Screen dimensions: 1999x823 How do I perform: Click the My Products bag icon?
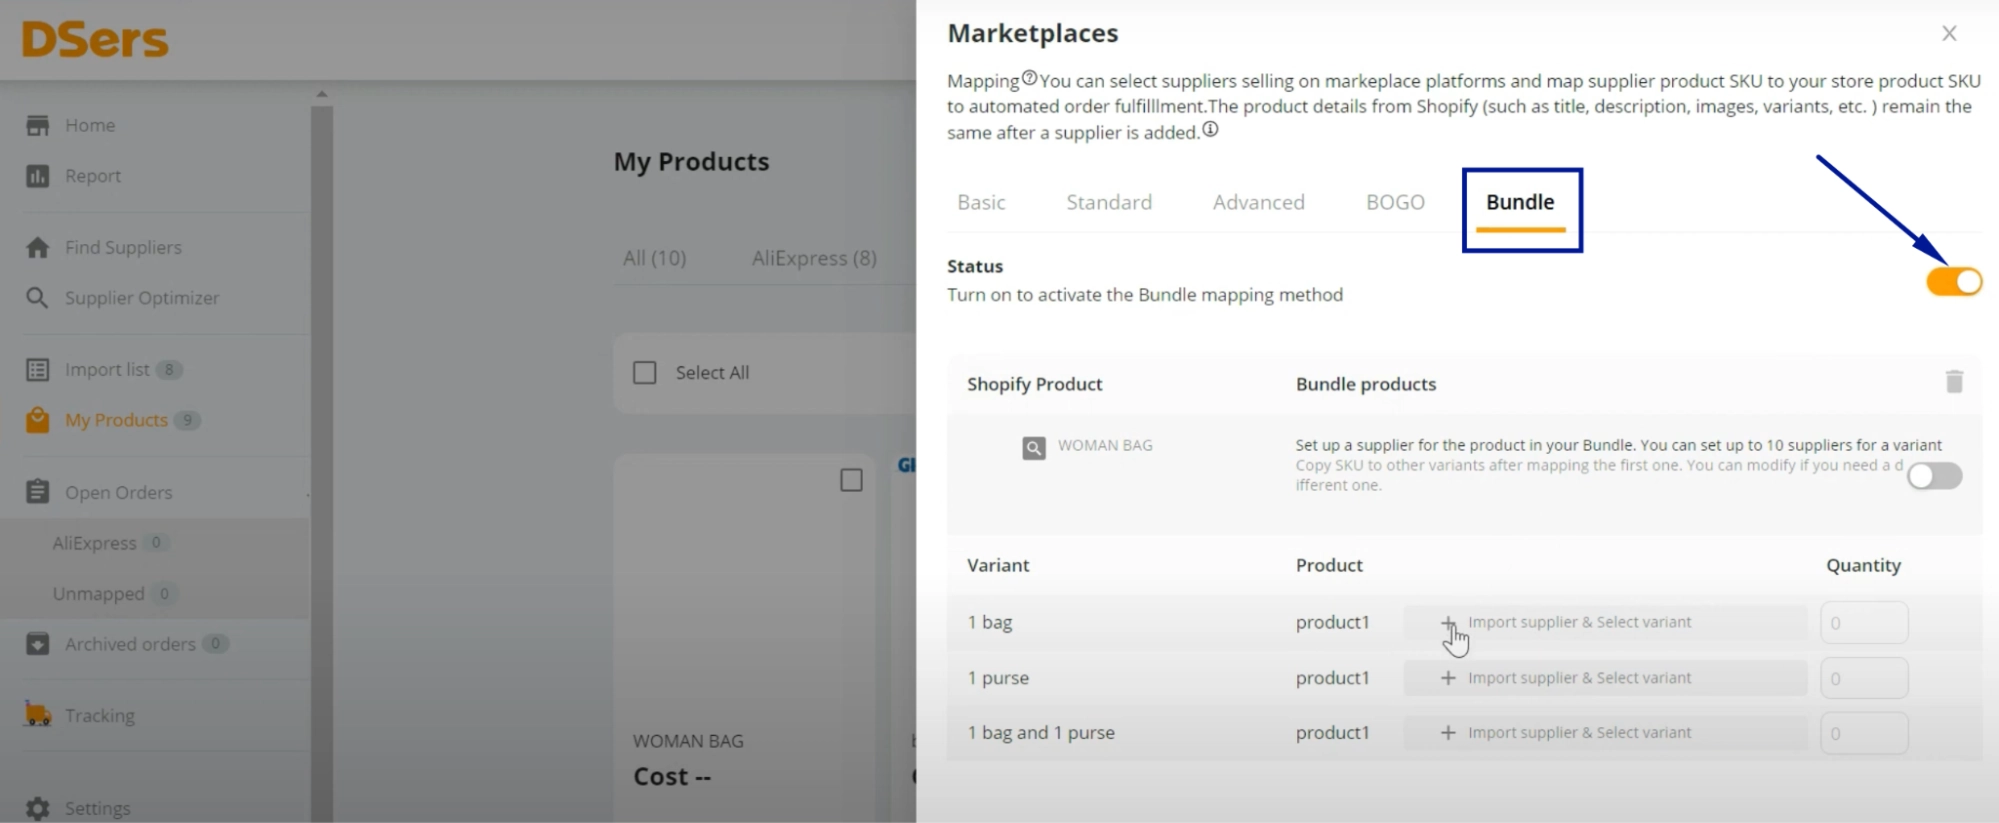pyautogui.click(x=38, y=420)
